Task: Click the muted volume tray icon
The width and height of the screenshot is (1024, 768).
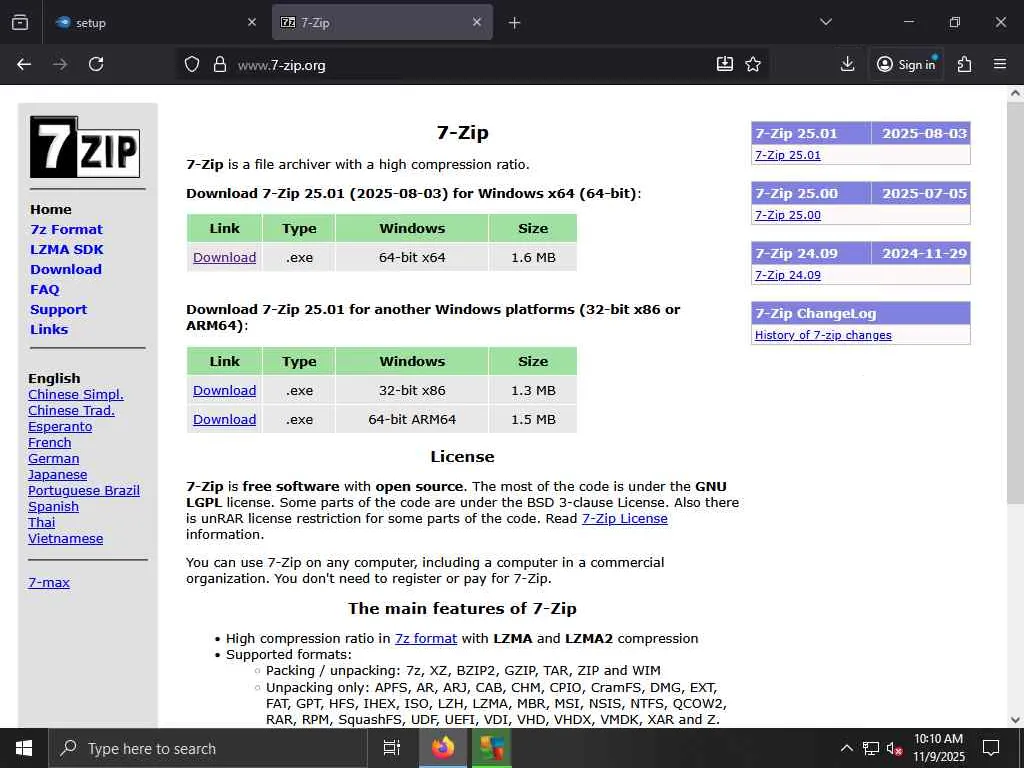Action: click(x=894, y=748)
